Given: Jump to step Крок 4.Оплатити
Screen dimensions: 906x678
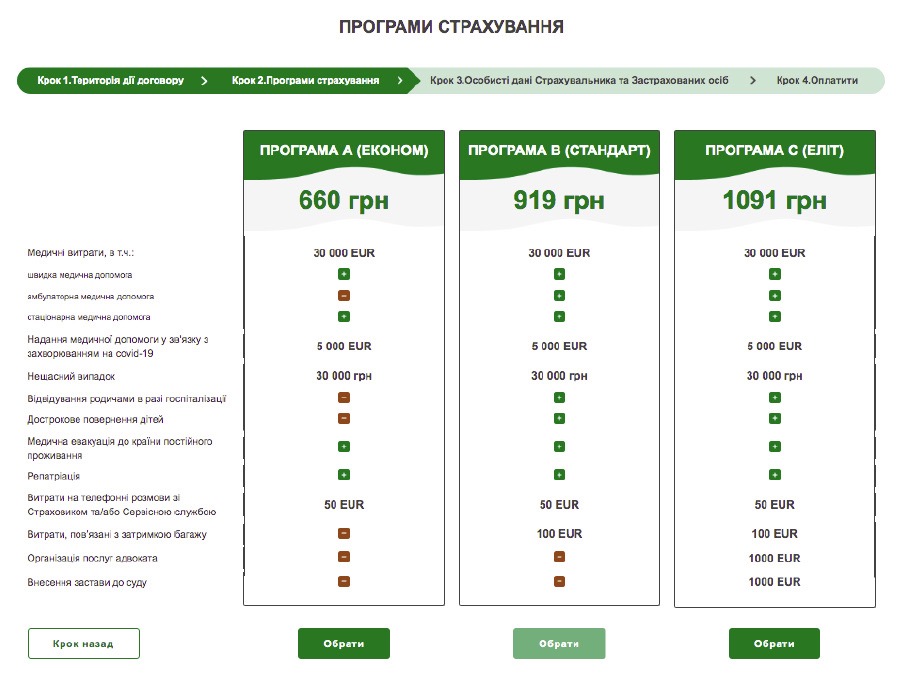Looking at the screenshot, I should [817, 80].
